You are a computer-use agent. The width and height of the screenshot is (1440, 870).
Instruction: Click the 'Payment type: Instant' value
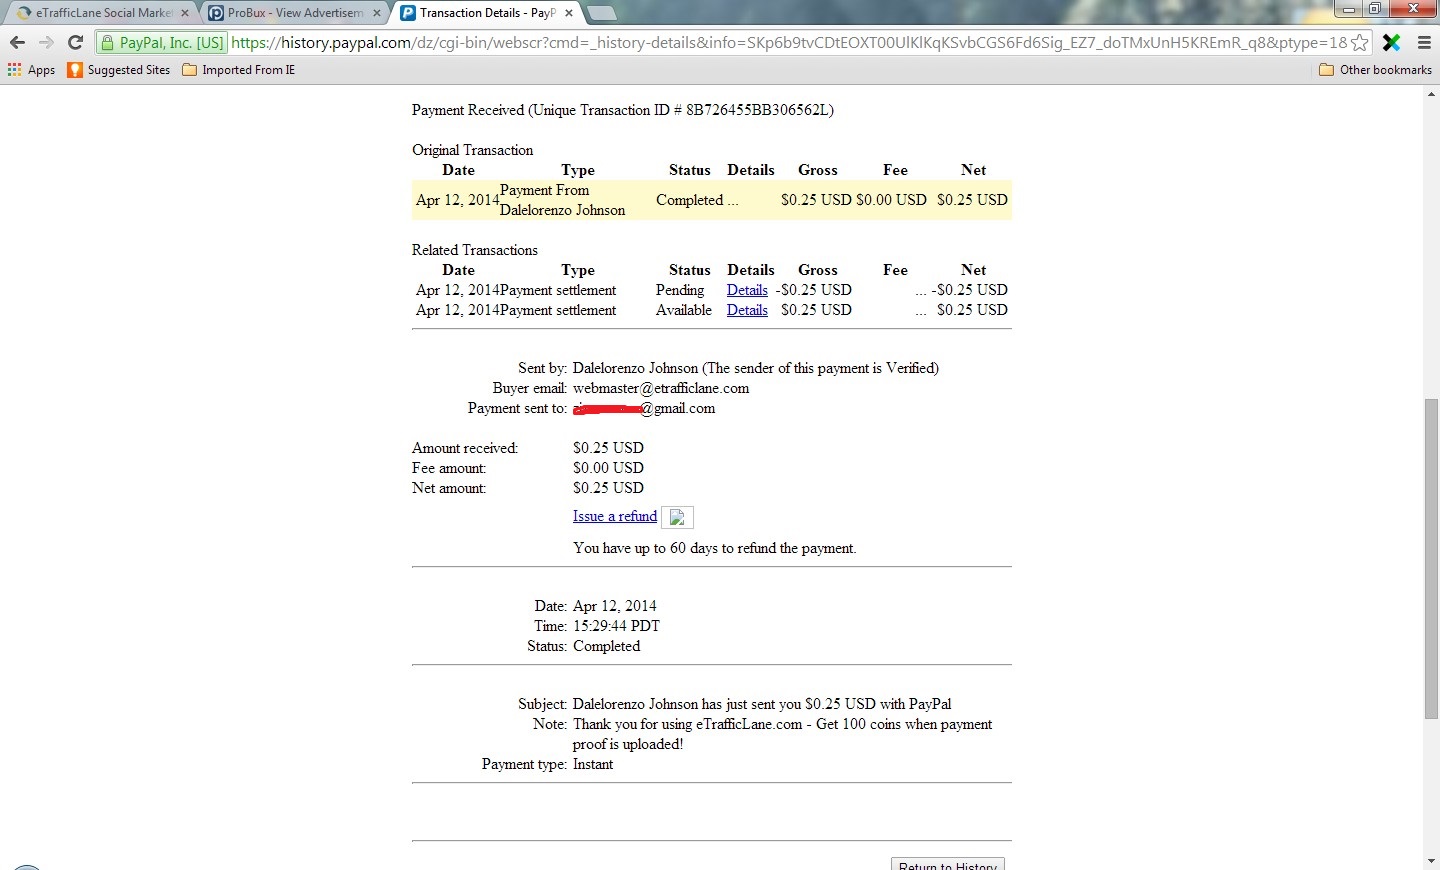tap(593, 764)
